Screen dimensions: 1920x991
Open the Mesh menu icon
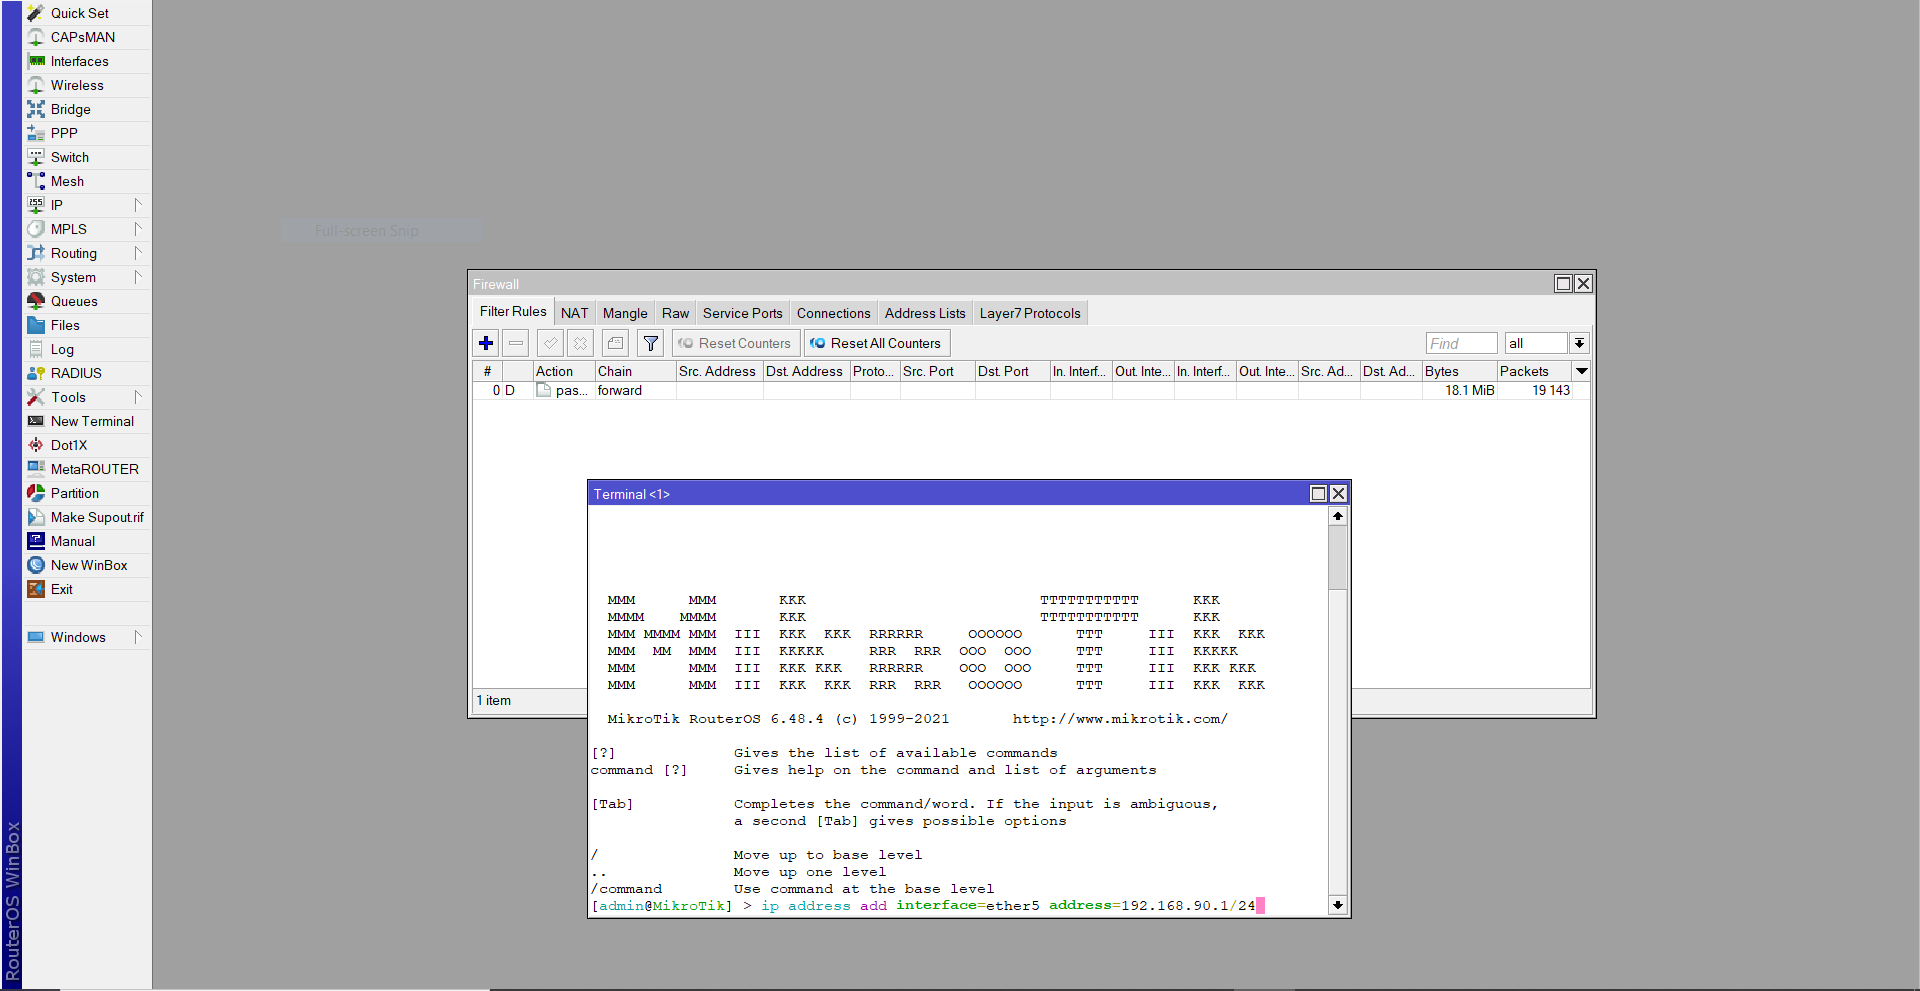(36, 181)
